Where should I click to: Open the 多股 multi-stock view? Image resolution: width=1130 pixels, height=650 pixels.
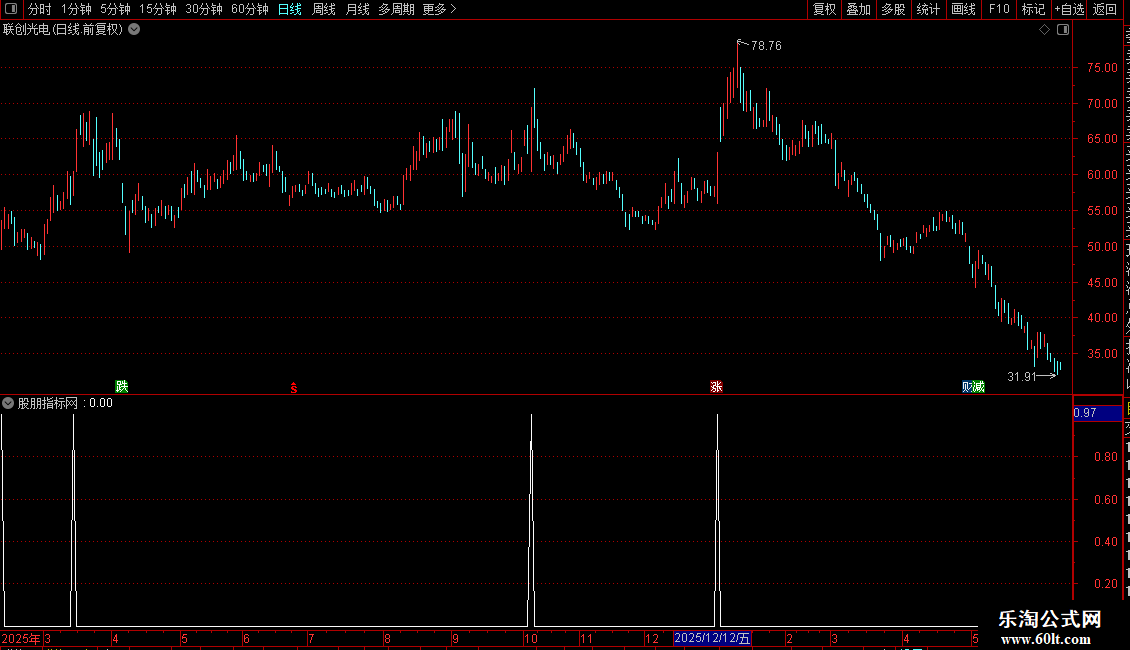pos(894,9)
